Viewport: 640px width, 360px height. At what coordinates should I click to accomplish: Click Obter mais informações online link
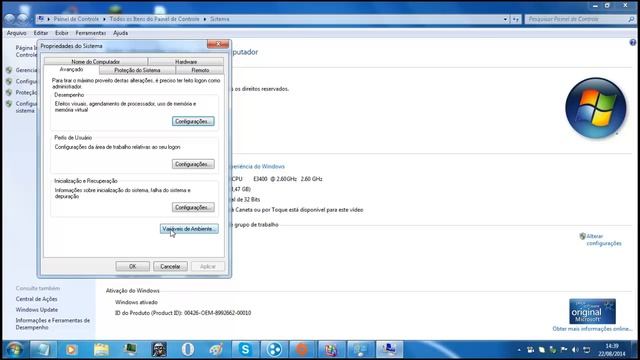click(x=592, y=329)
